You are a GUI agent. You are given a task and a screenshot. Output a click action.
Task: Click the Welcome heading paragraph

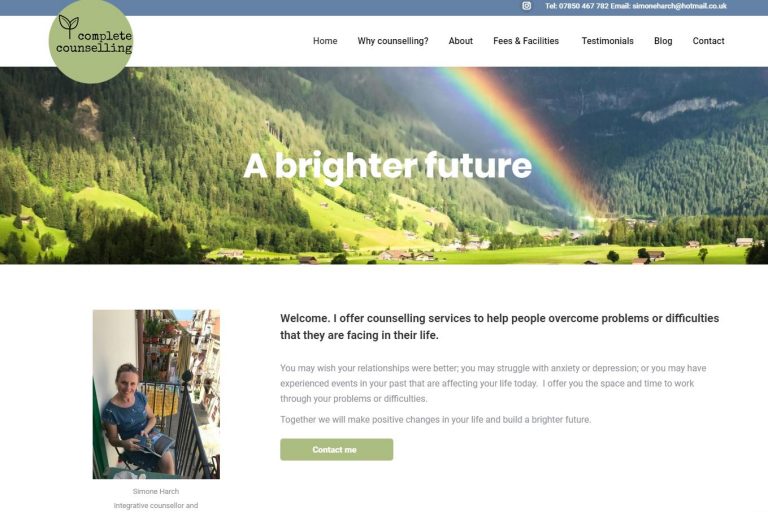(x=500, y=327)
